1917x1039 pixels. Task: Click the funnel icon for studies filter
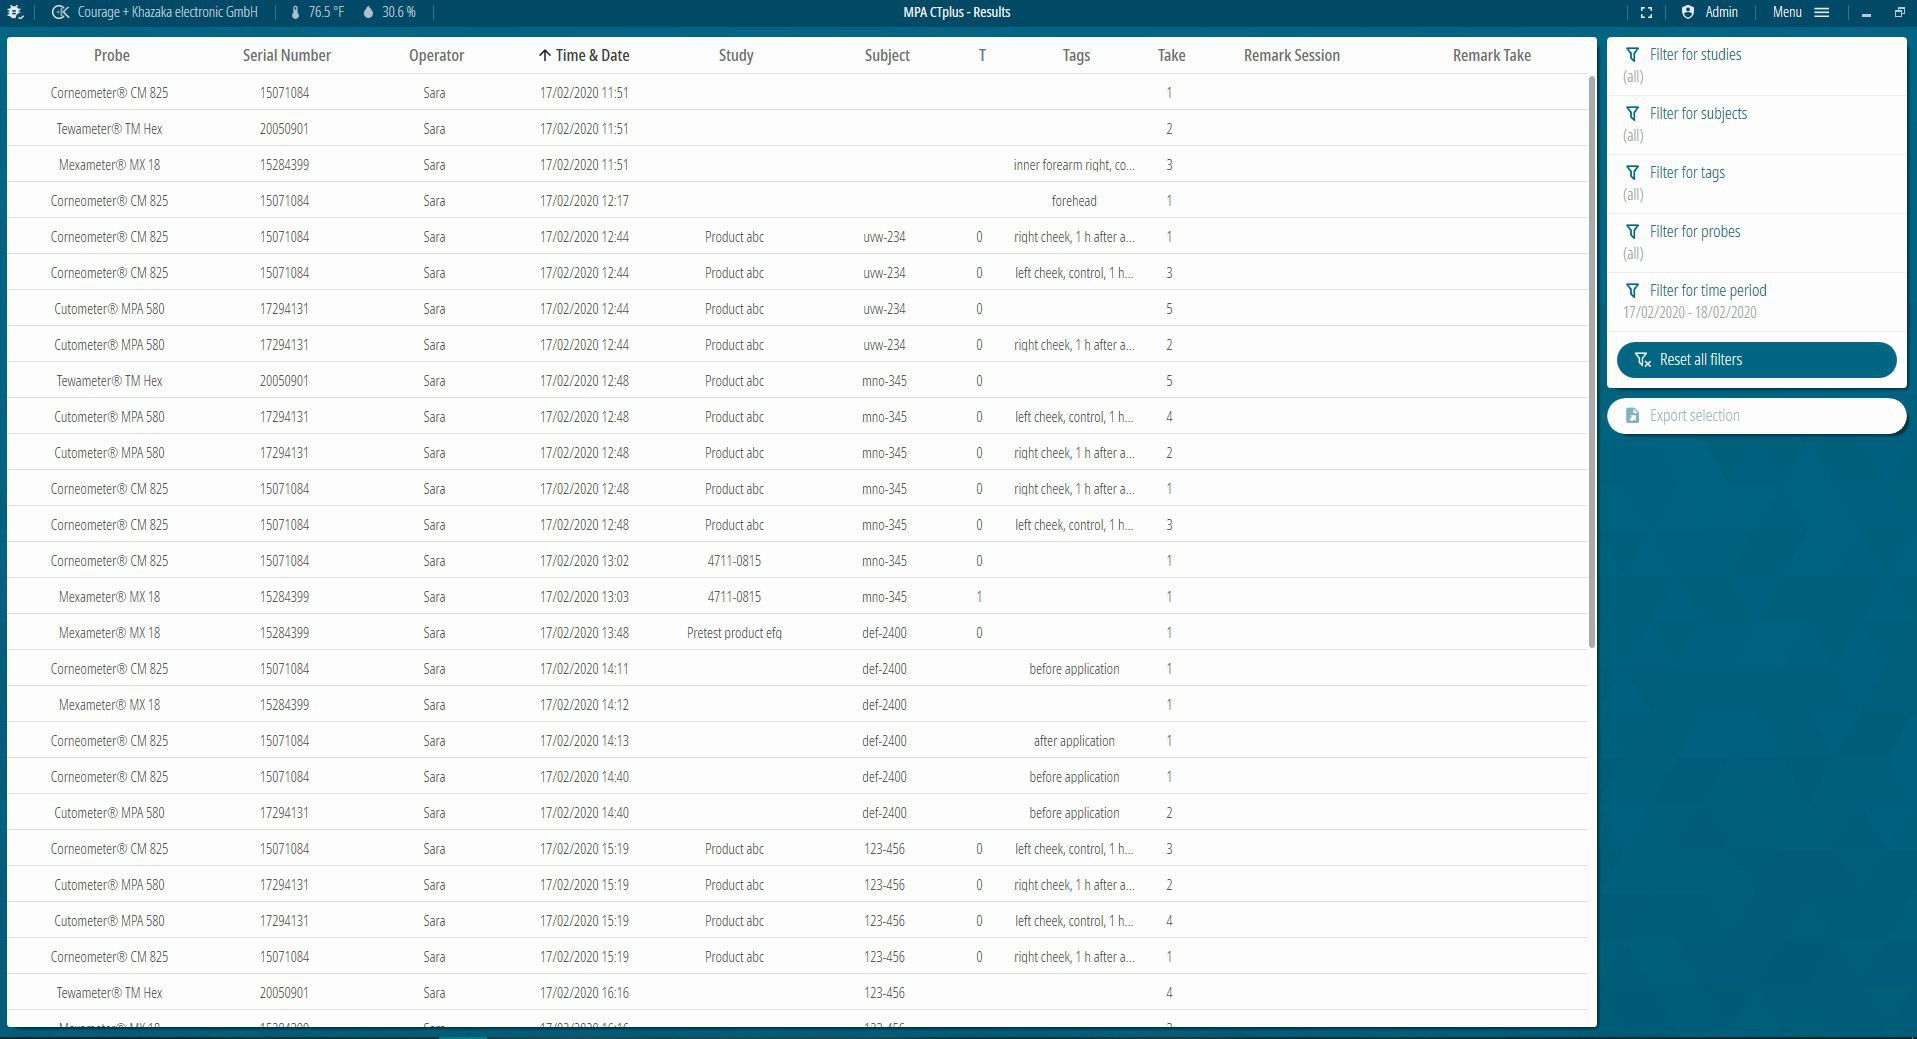[x=1632, y=54]
